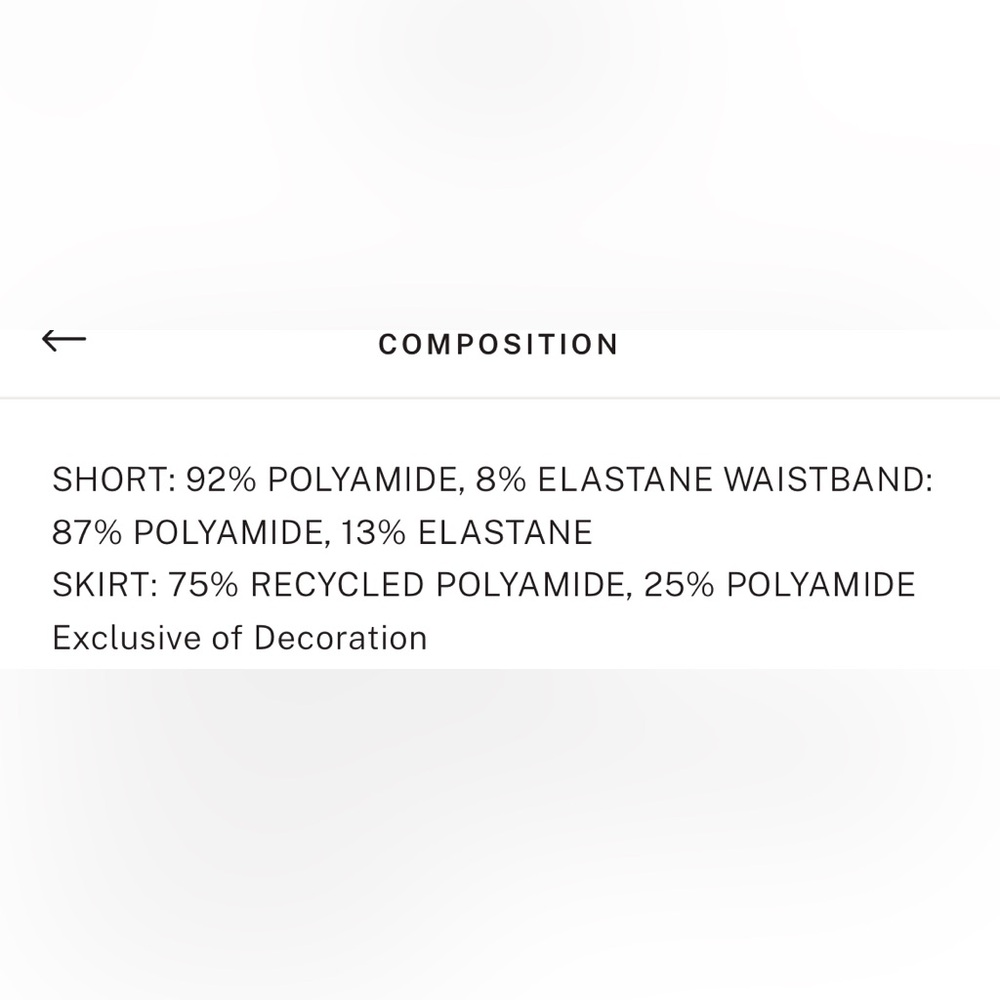Click the SKIRT: label
The height and width of the screenshot is (1000, 1000).
105,585
